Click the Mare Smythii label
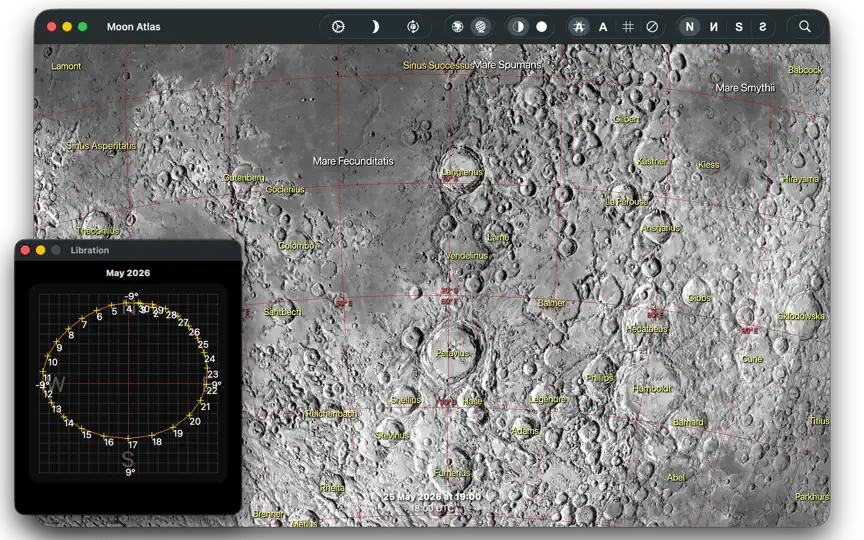 (745, 88)
